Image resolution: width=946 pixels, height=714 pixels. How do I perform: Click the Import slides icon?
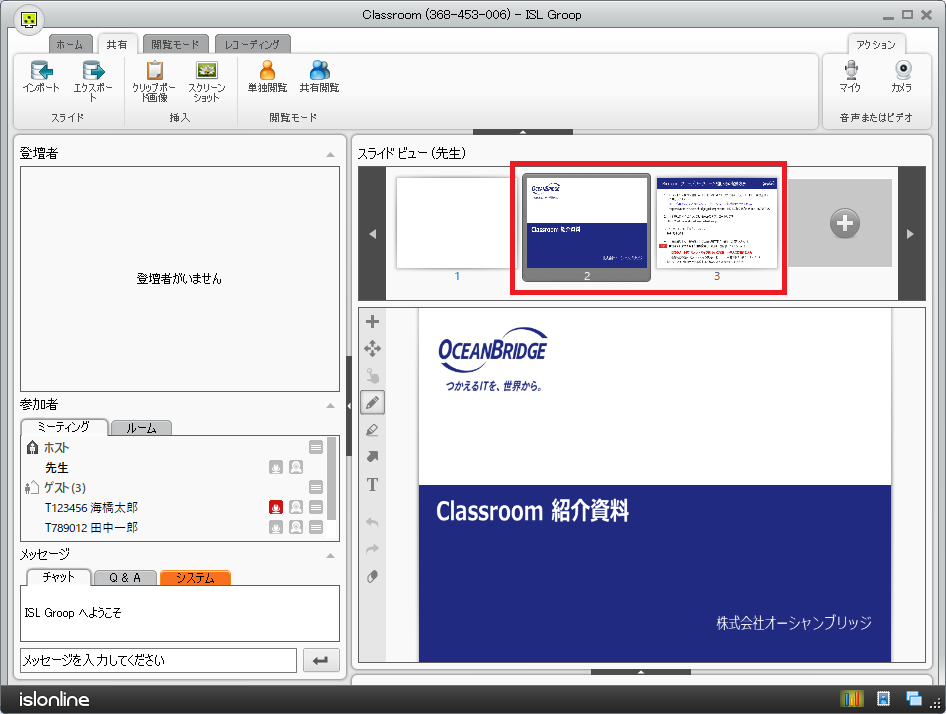click(x=41, y=76)
